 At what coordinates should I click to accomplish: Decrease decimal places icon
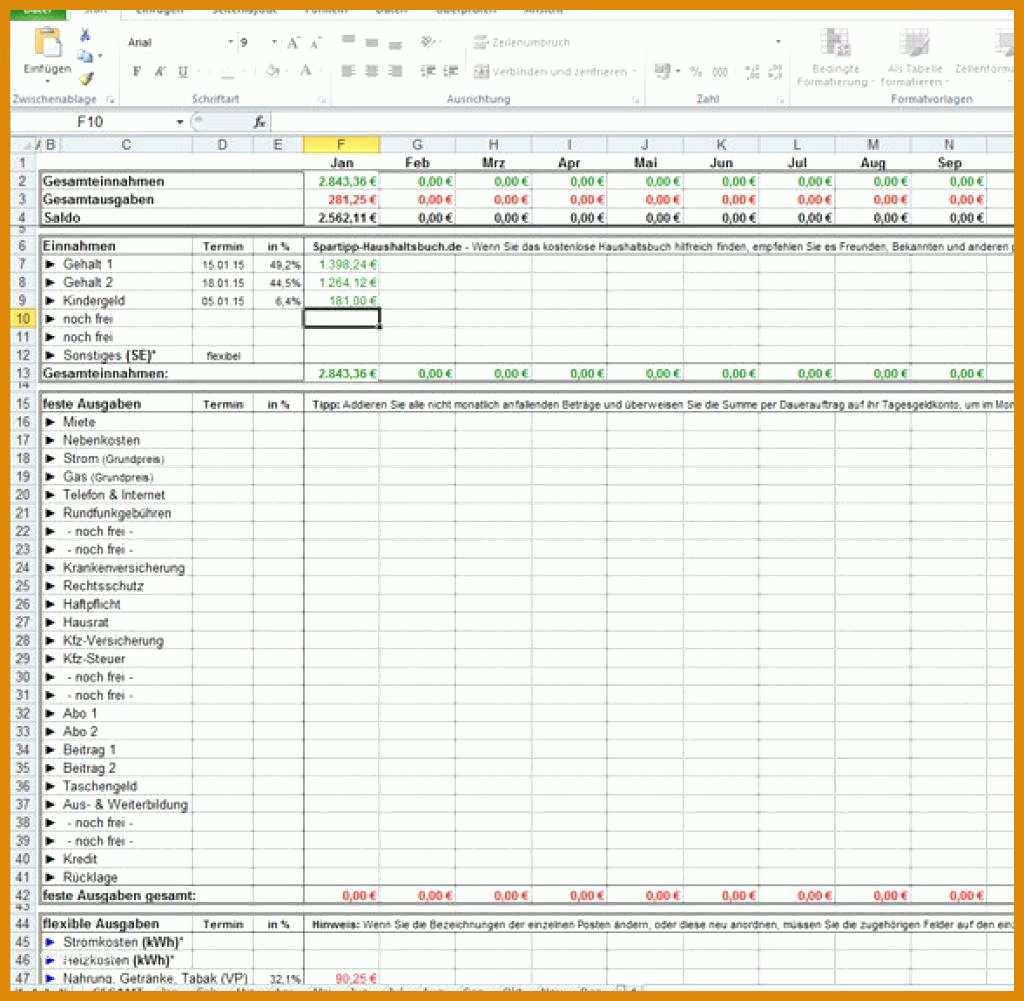(775, 72)
